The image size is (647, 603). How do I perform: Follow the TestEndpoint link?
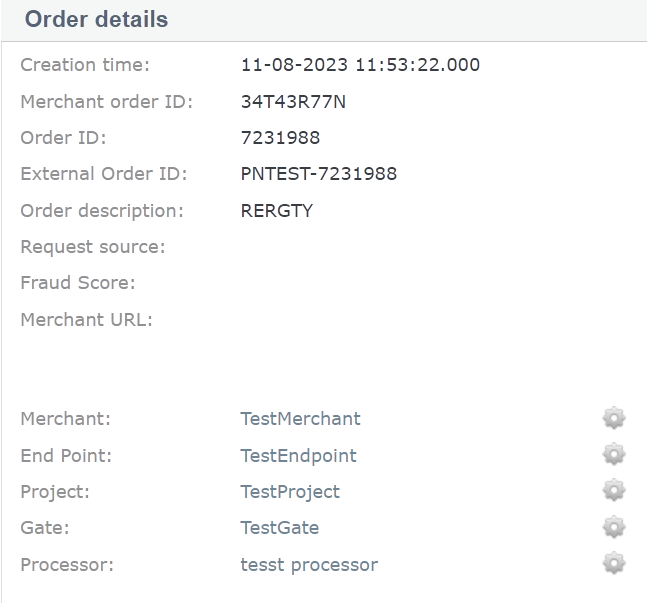tap(298, 456)
